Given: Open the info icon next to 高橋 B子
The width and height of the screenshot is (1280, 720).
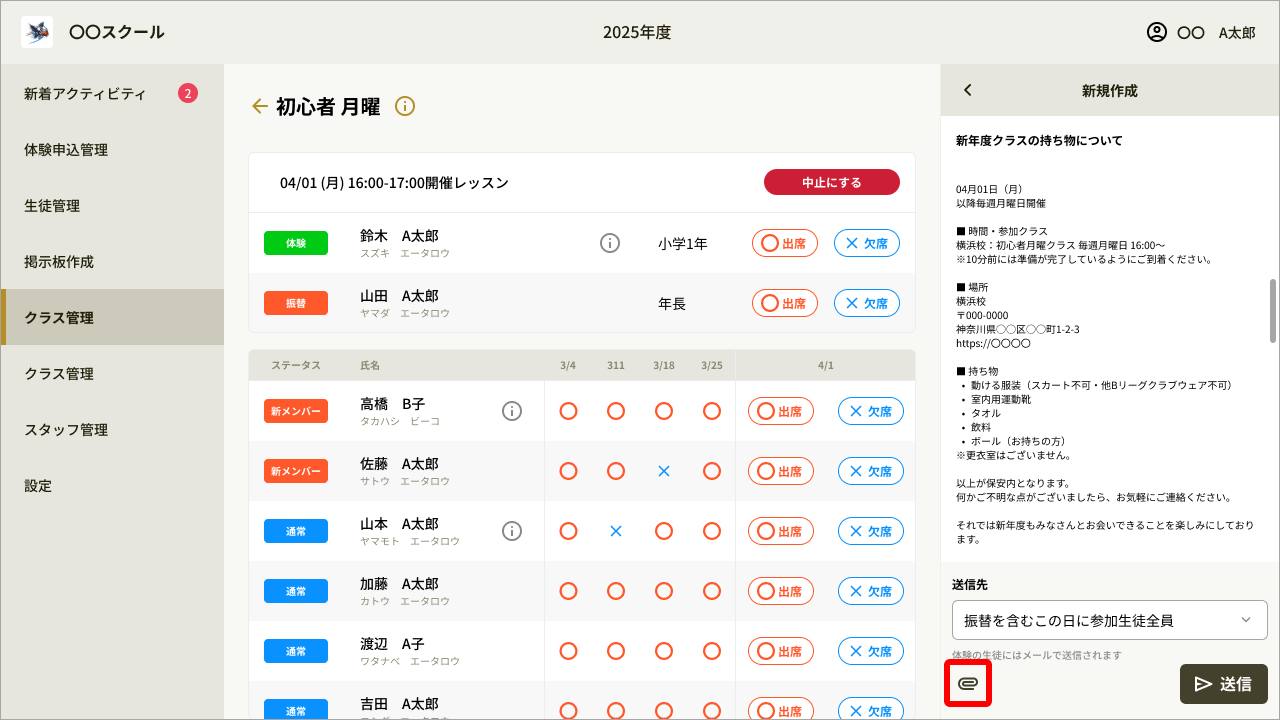Looking at the screenshot, I should tap(512, 411).
